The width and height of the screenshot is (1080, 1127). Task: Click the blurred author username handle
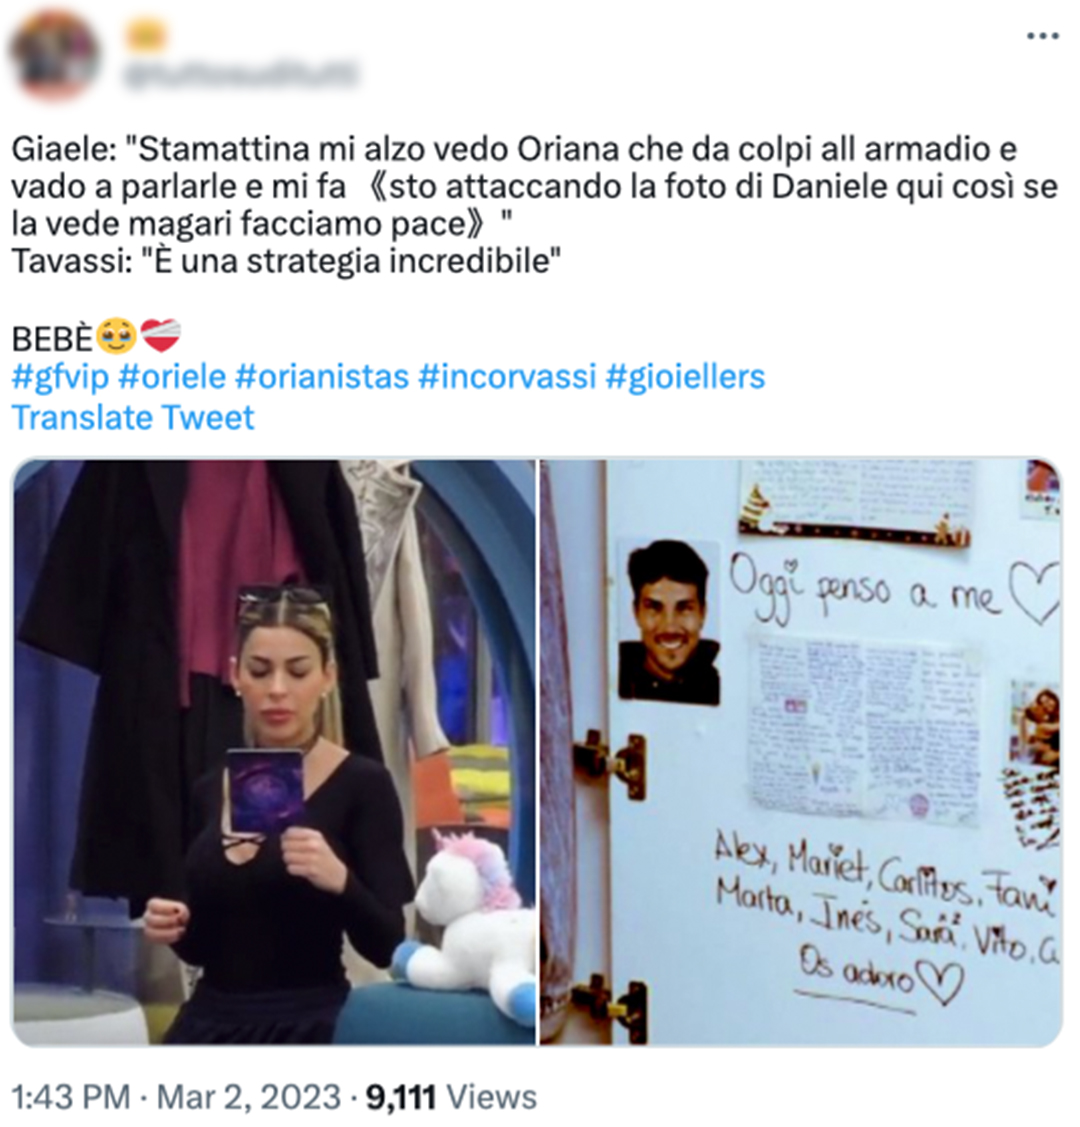pyautogui.click(x=241, y=75)
